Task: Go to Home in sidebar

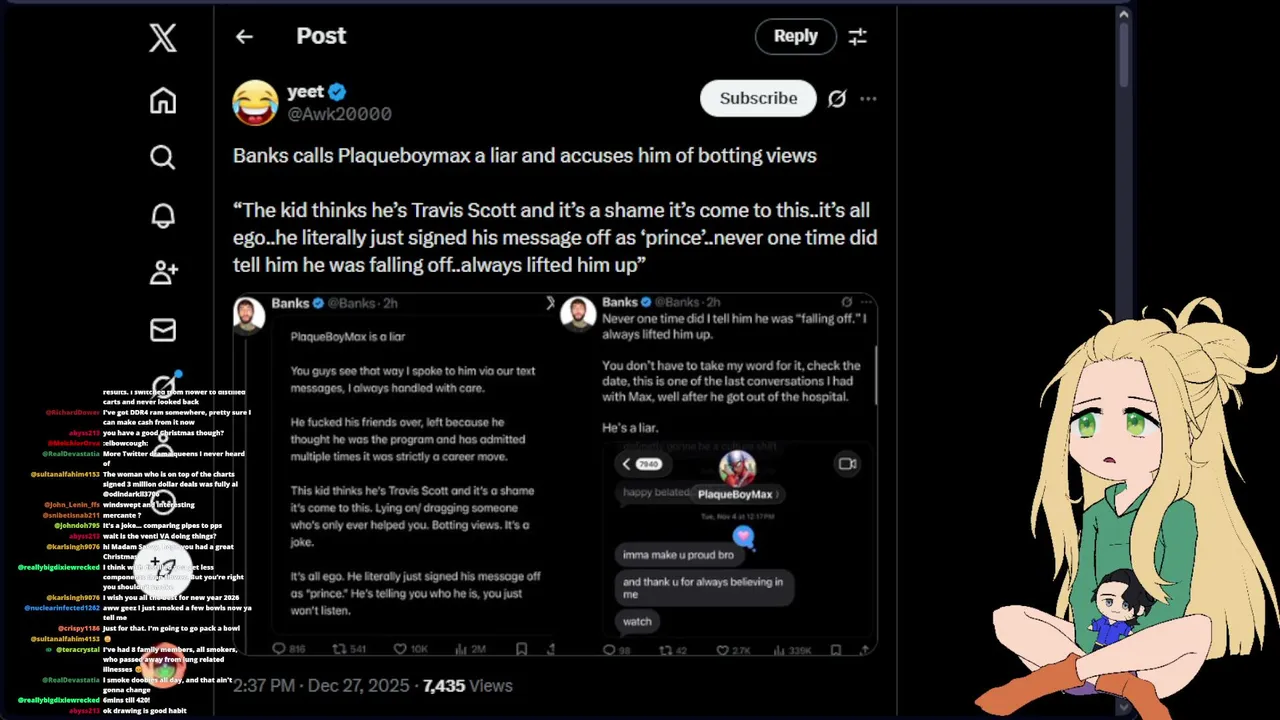Action: [x=163, y=100]
